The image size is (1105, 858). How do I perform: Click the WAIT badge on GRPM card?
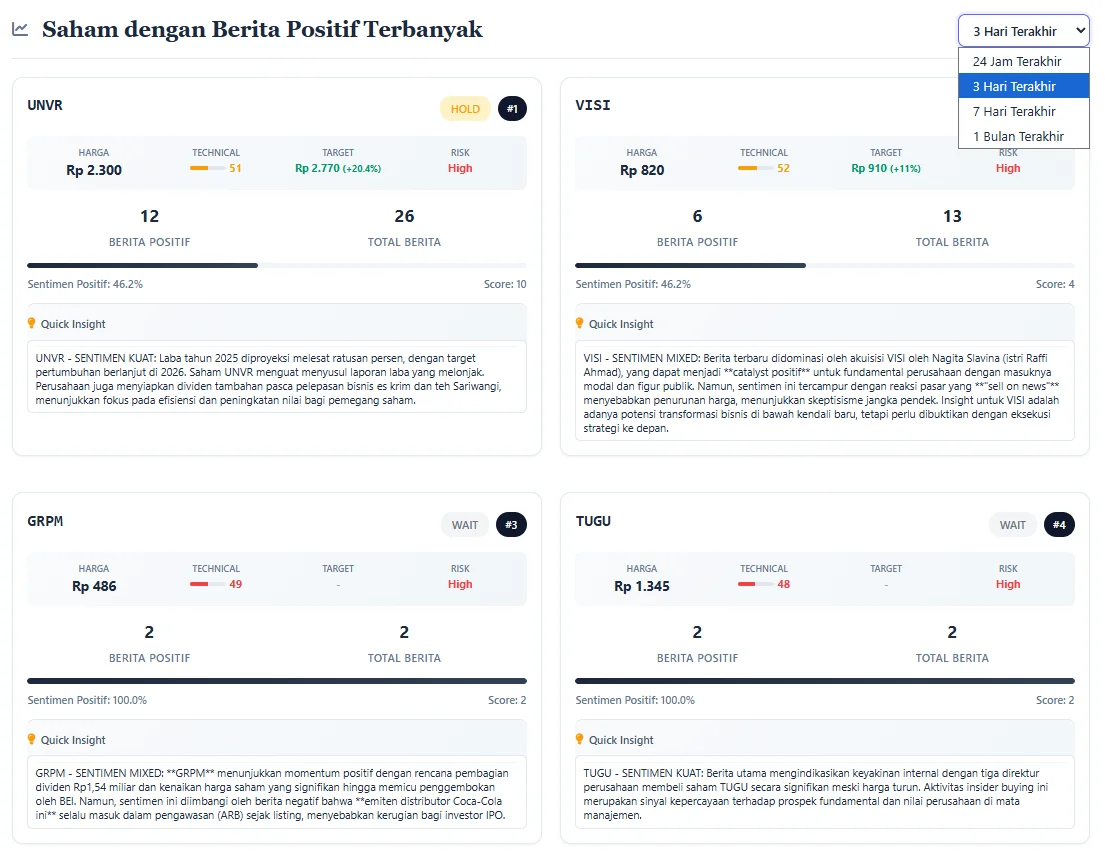click(465, 525)
